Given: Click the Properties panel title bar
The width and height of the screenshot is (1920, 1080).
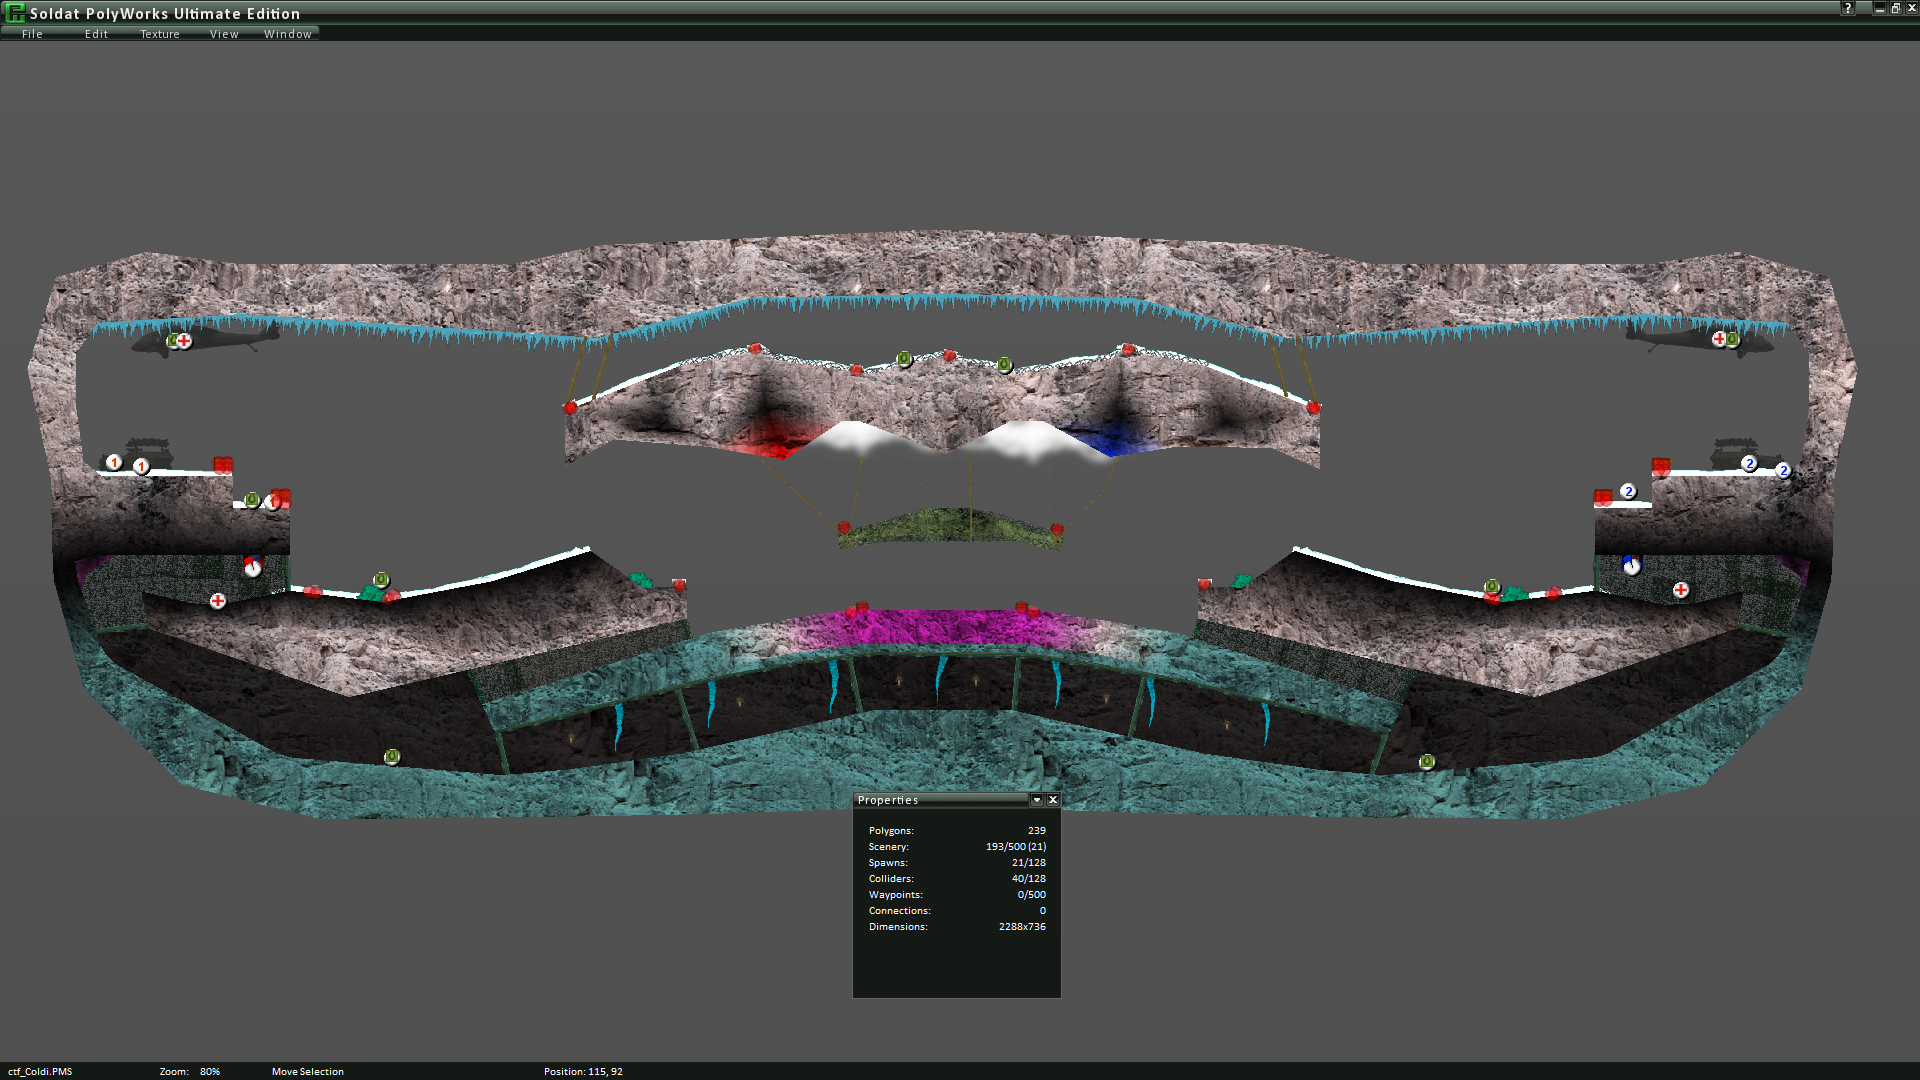Looking at the screenshot, I should point(940,800).
